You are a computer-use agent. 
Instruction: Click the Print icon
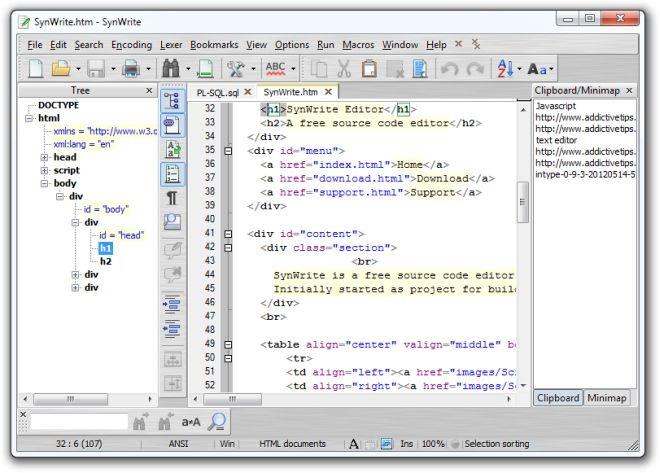[131, 69]
